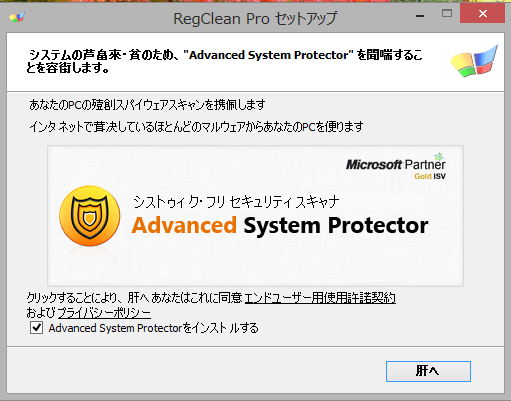Minimize the RegClean Pro setup window
The image size is (511, 401).
[420, 15]
